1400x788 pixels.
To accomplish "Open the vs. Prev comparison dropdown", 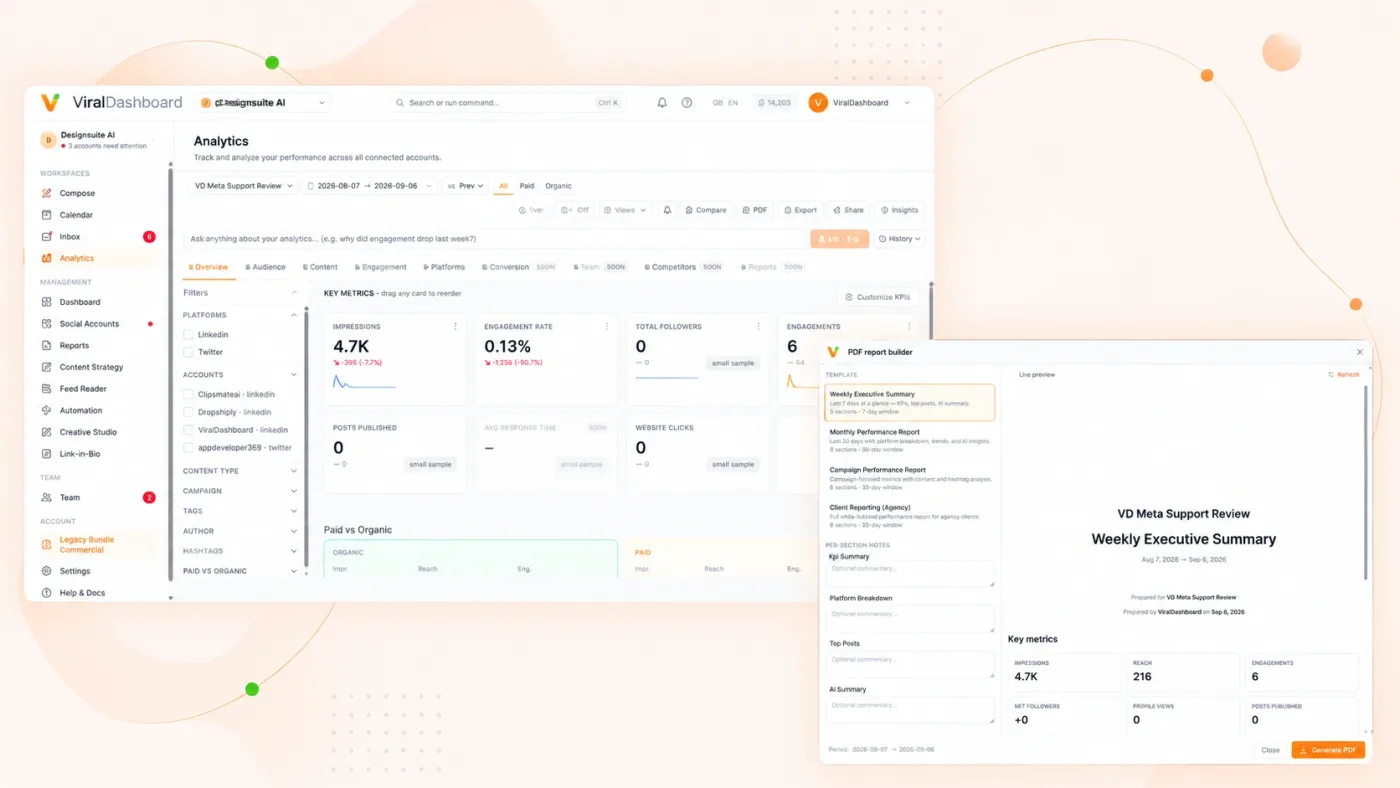I will pos(465,186).
